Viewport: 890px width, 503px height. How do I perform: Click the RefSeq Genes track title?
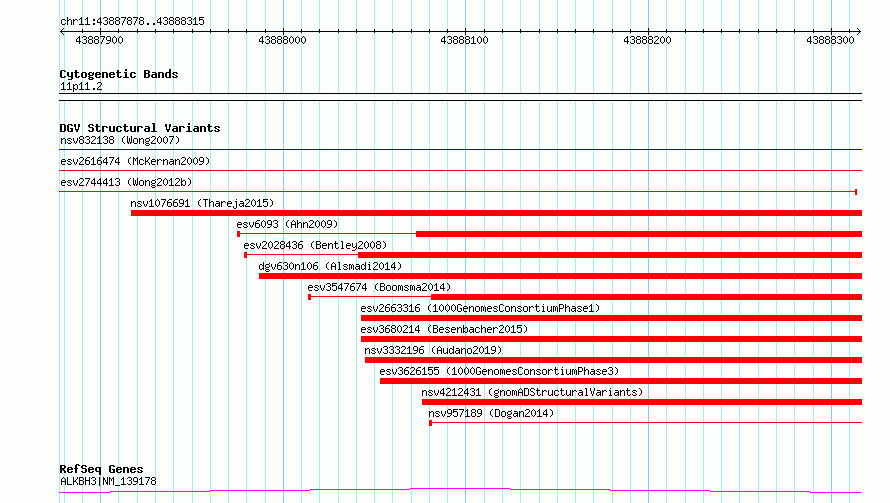point(101,469)
